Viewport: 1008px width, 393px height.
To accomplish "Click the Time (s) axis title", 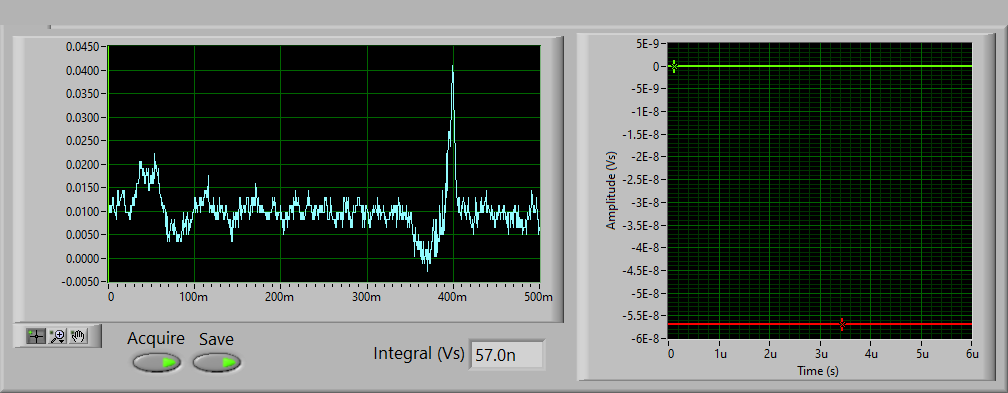I will [x=818, y=371].
